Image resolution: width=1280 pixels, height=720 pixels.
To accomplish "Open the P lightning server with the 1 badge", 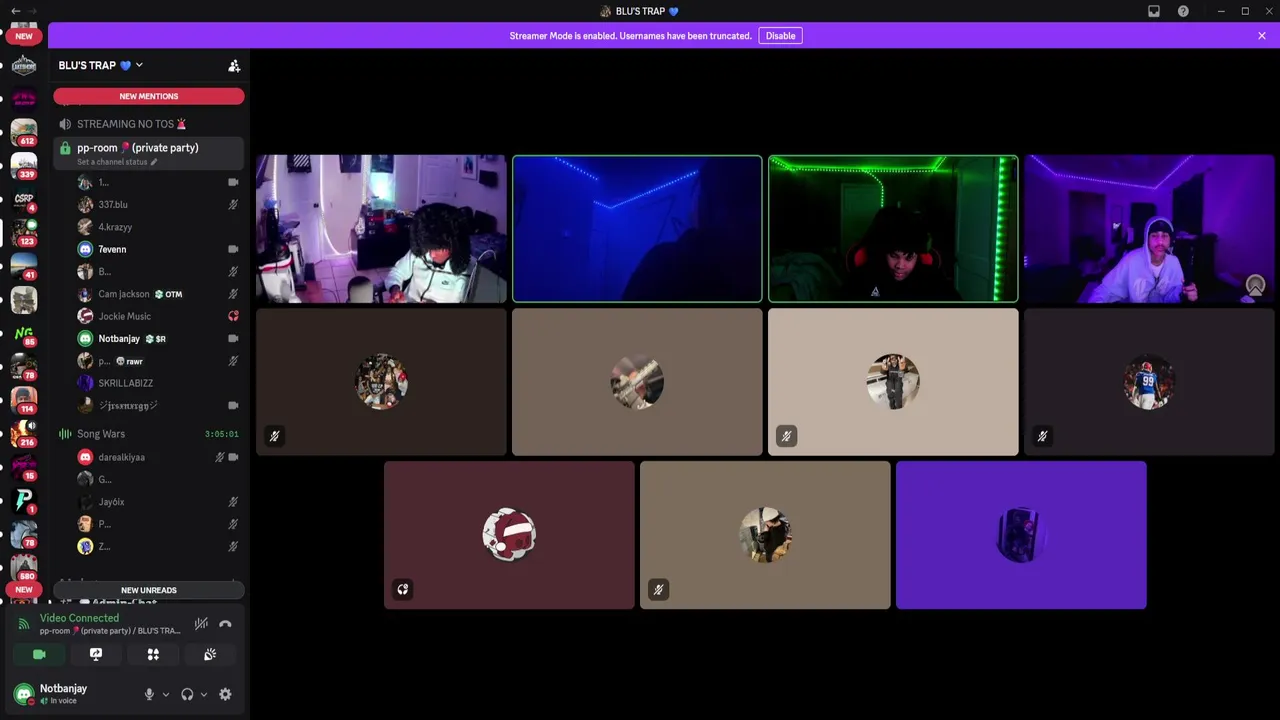I will coord(24,501).
